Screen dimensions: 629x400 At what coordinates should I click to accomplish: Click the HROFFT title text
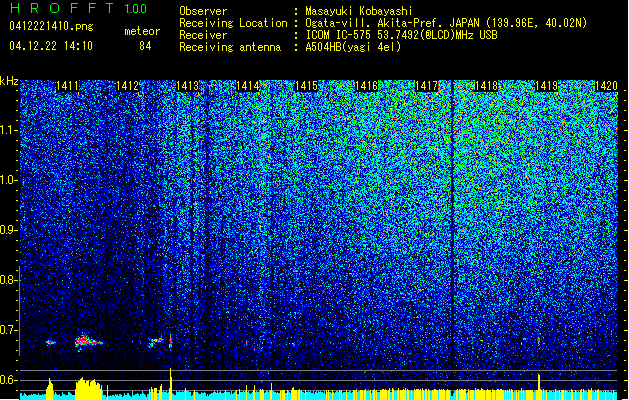63,8
